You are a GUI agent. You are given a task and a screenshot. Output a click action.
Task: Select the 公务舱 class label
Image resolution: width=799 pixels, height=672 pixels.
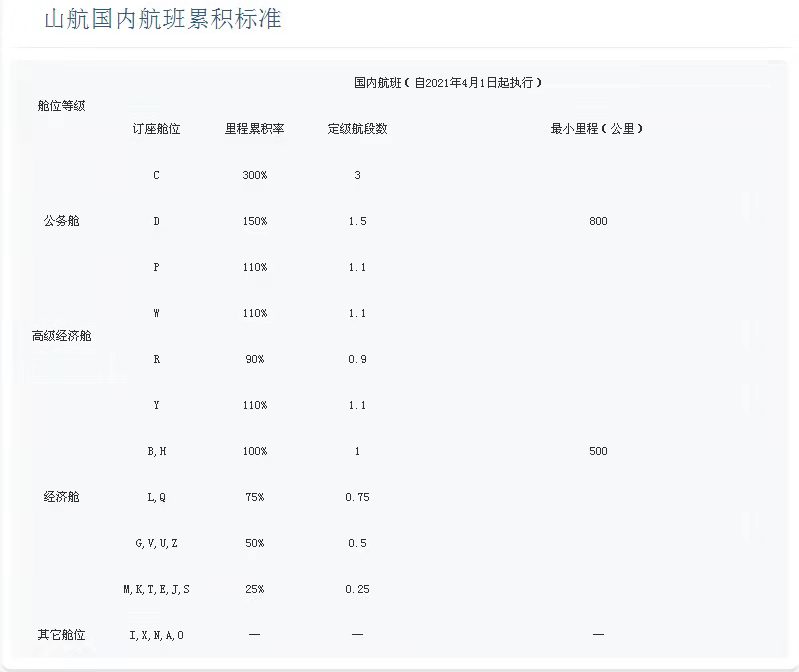[x=61, y=221]
